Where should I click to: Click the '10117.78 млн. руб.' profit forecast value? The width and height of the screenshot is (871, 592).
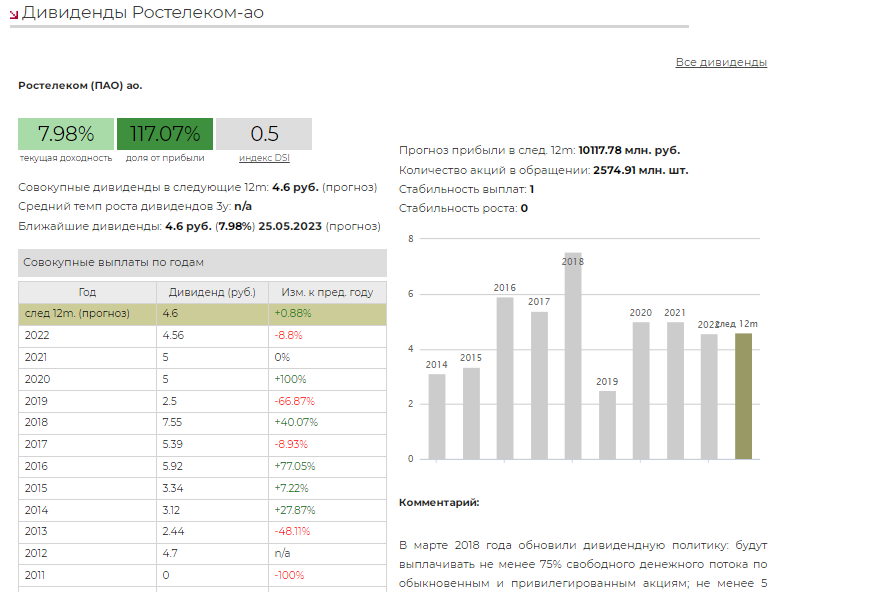point(629,150)
